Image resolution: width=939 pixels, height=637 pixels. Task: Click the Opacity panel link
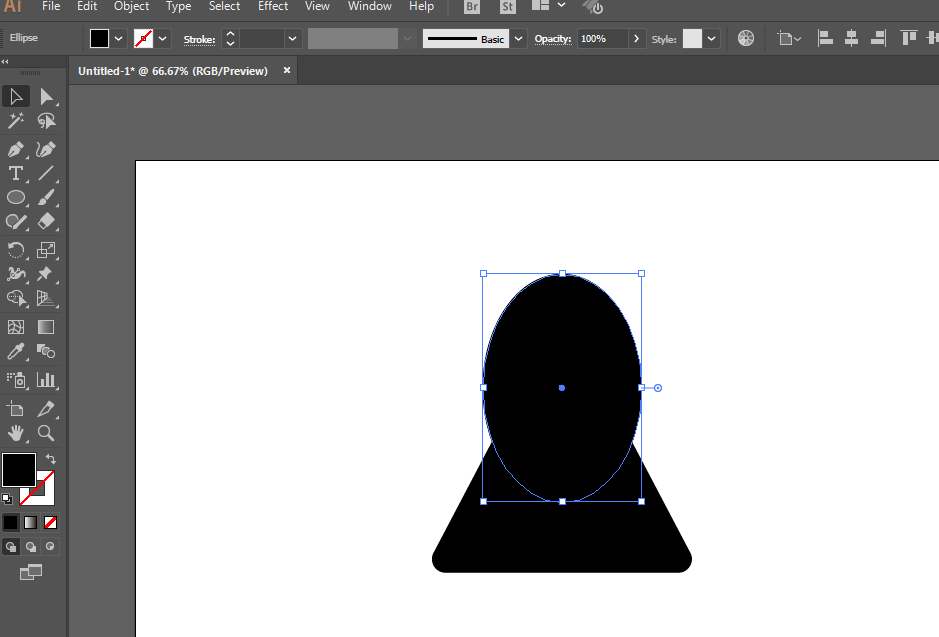(x=552, y=39)
